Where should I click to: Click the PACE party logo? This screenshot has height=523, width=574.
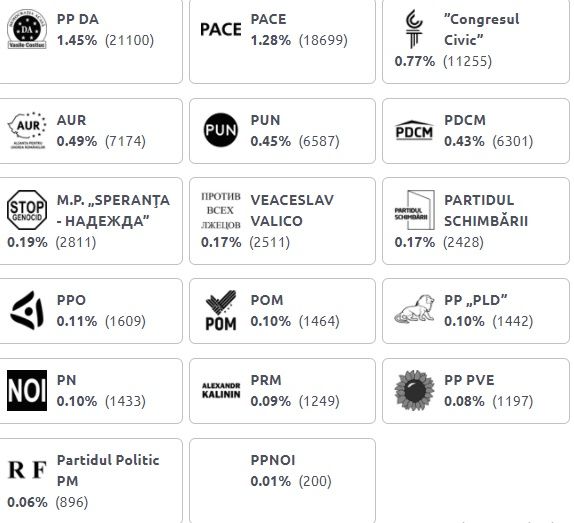click(221, 29)
